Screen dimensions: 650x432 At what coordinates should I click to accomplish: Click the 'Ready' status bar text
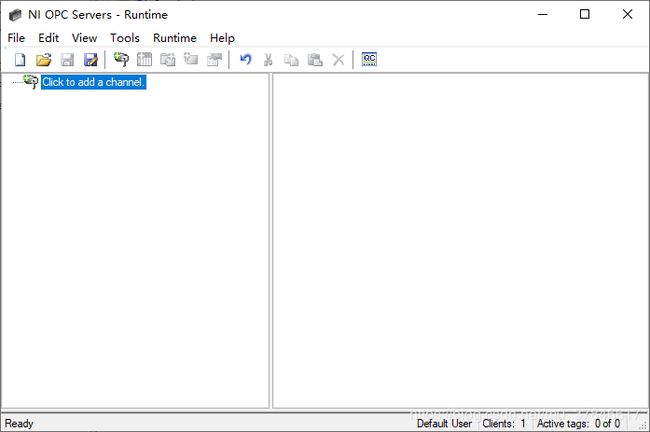tap(19, 423)
